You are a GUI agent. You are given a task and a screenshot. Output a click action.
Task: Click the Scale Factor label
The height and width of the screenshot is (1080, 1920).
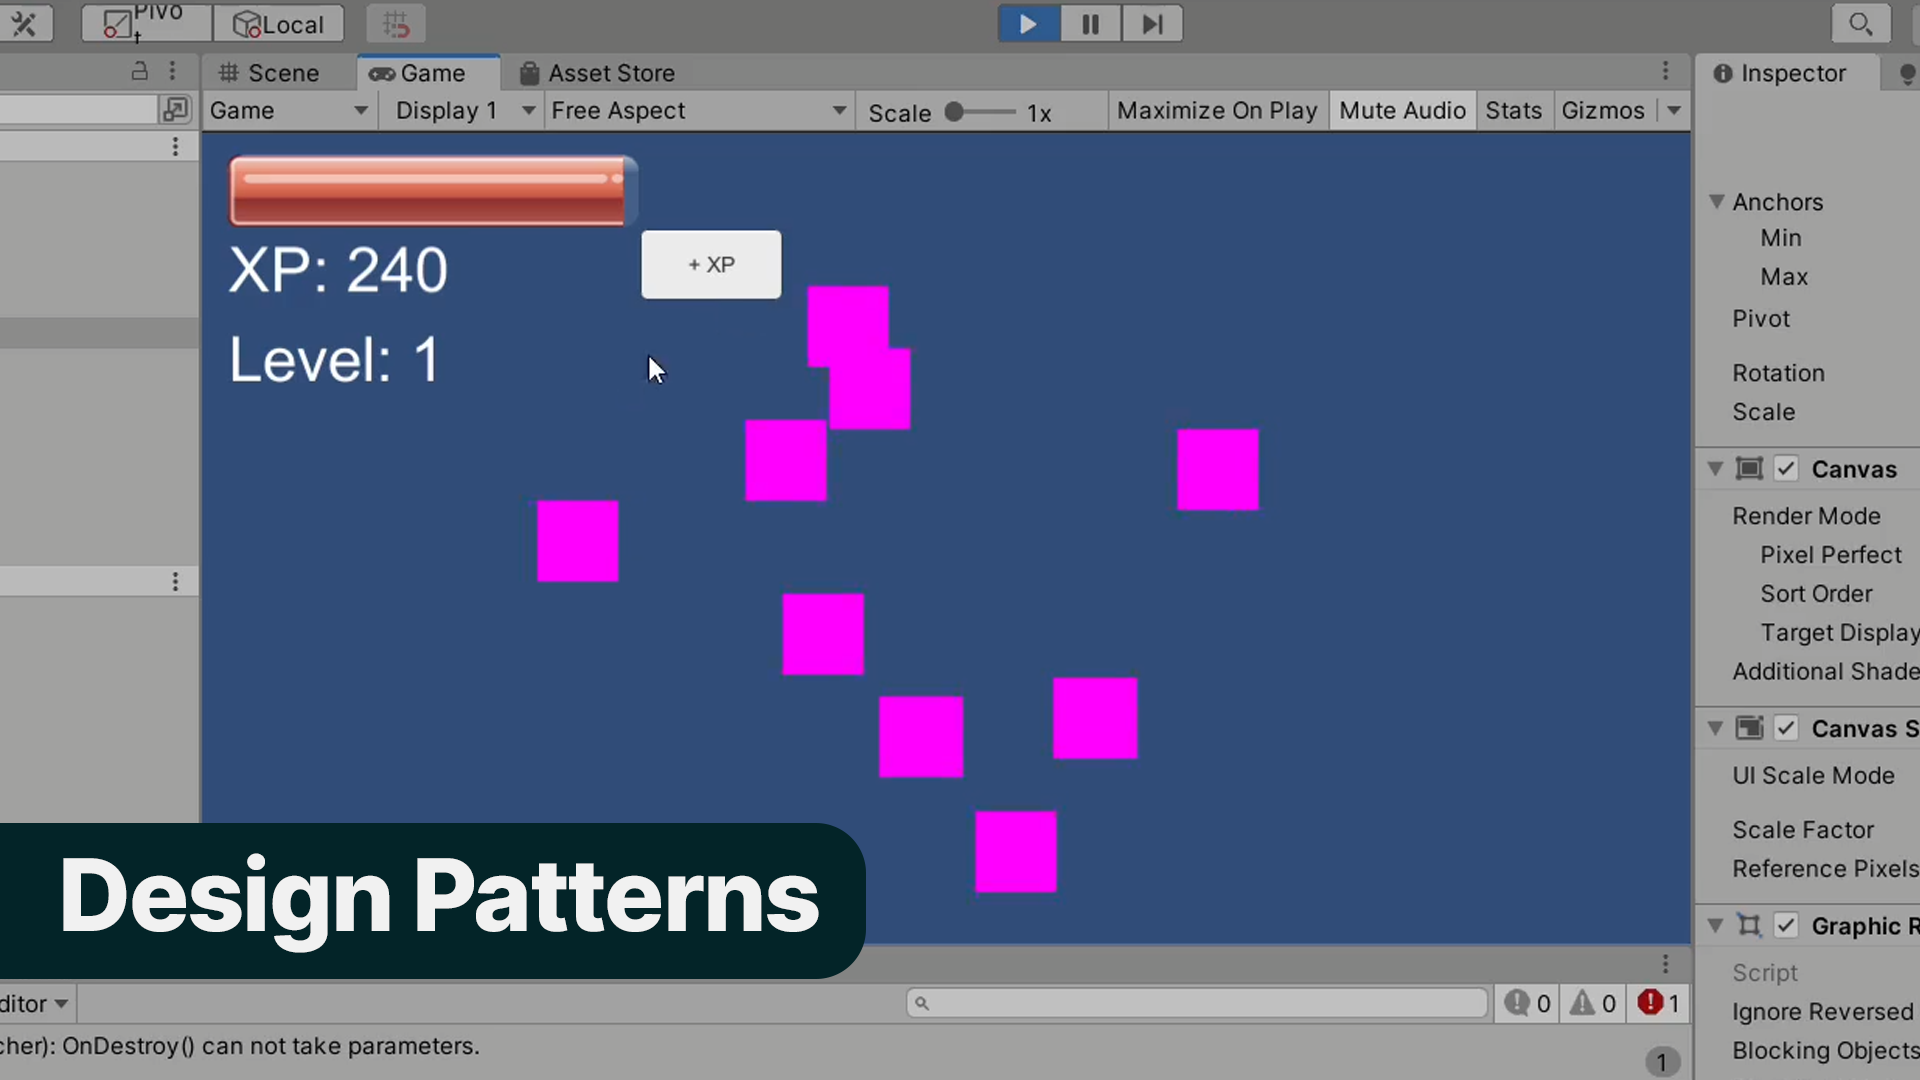point(1803,830)
